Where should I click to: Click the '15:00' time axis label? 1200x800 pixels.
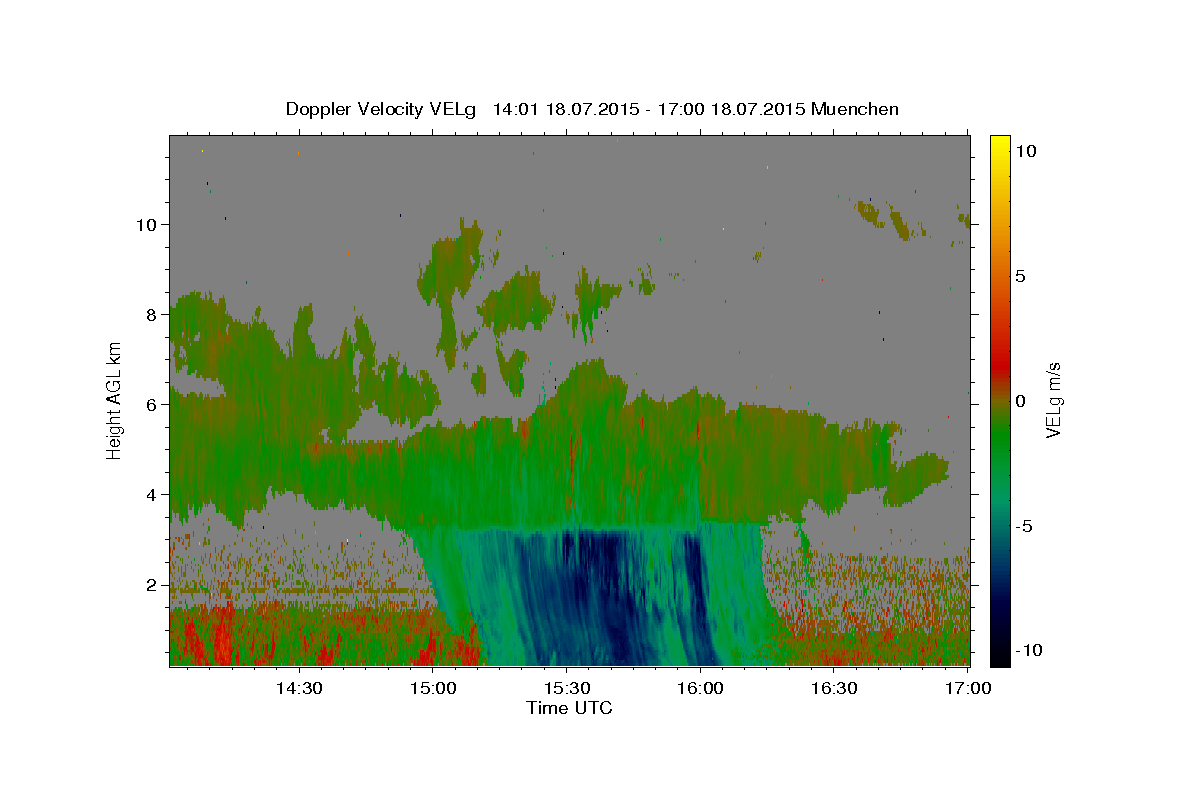433,689
